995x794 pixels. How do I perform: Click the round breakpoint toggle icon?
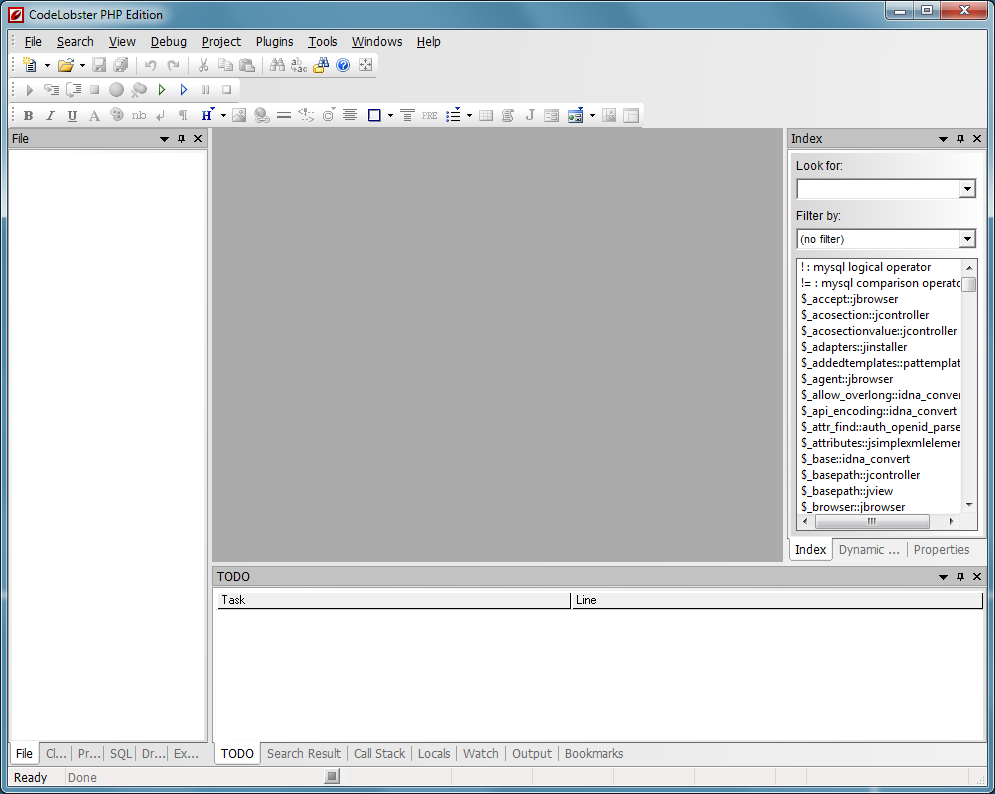pos(116,89)
